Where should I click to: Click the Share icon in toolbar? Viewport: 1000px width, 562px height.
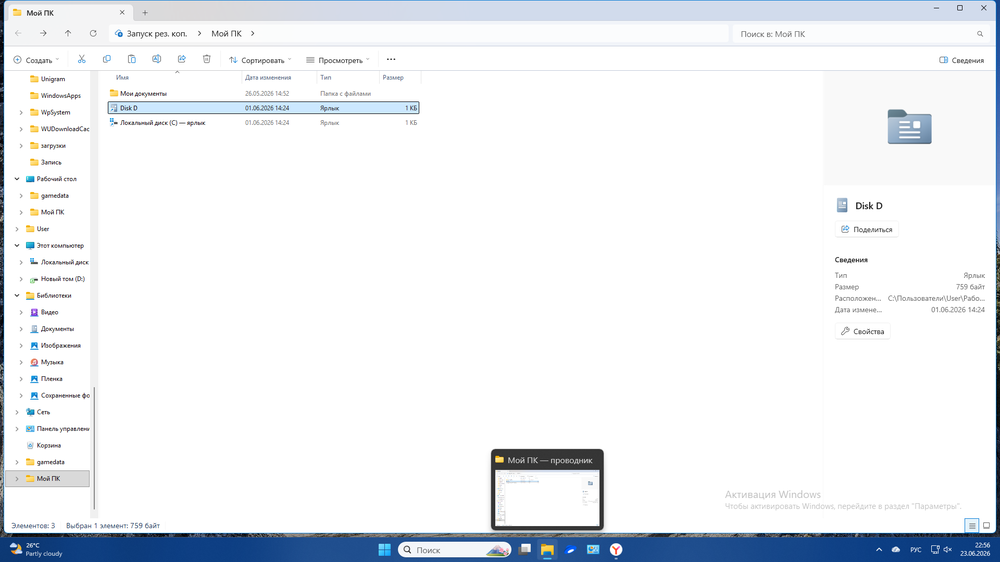coord(182,59)
